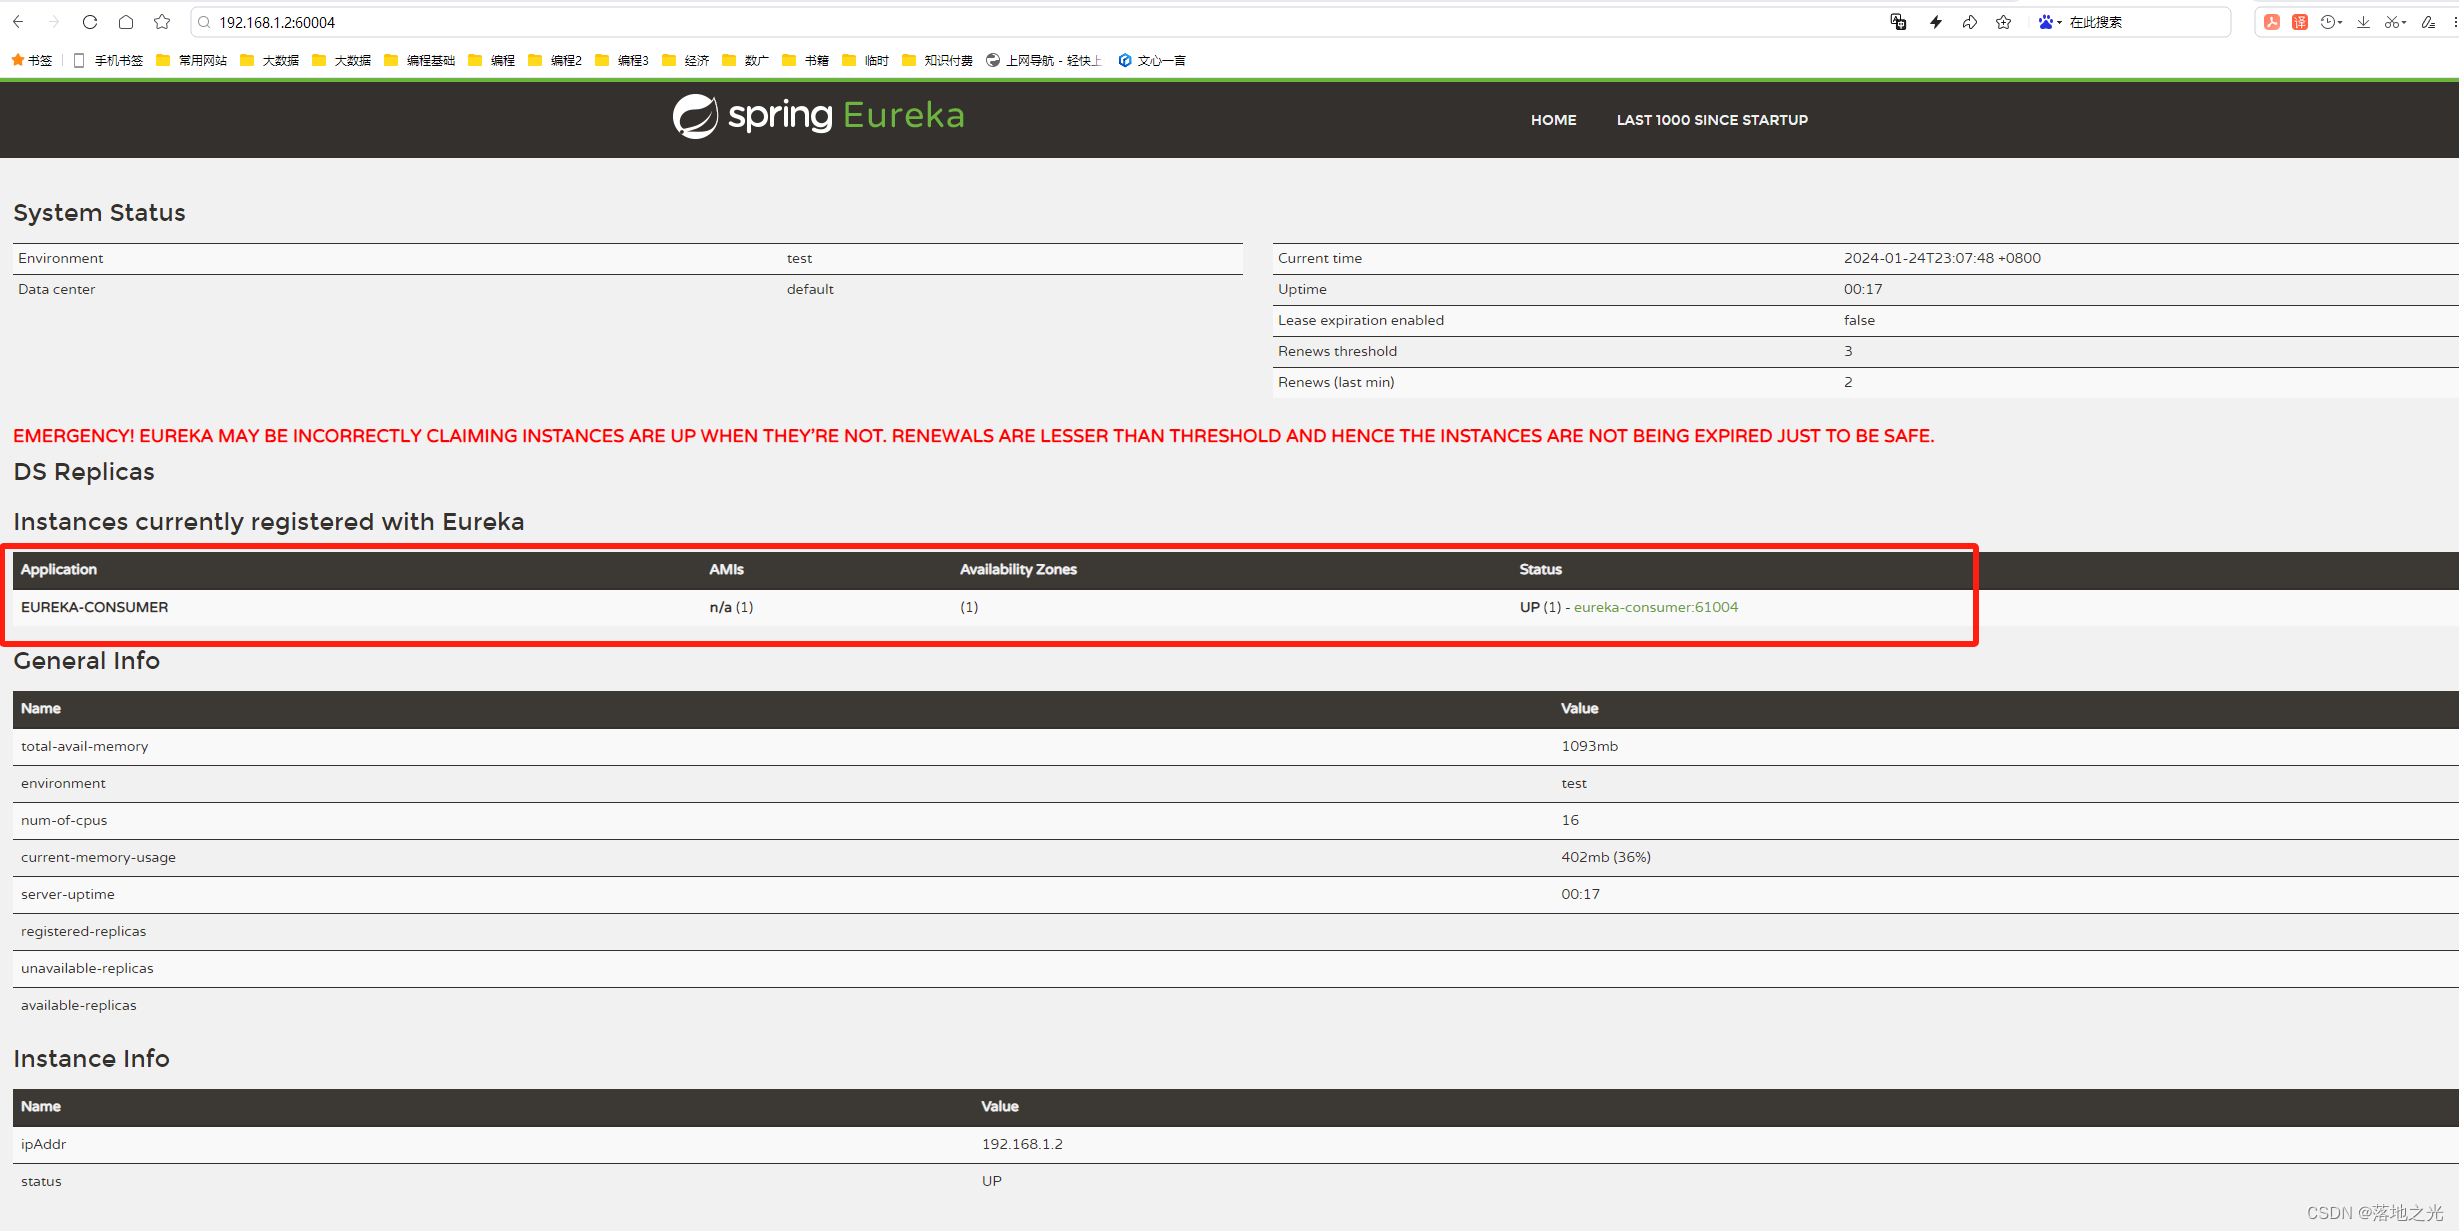Viewport: 2459px width, 1231px height.
Task: Click the share arrow icon
Action: 1970,22
